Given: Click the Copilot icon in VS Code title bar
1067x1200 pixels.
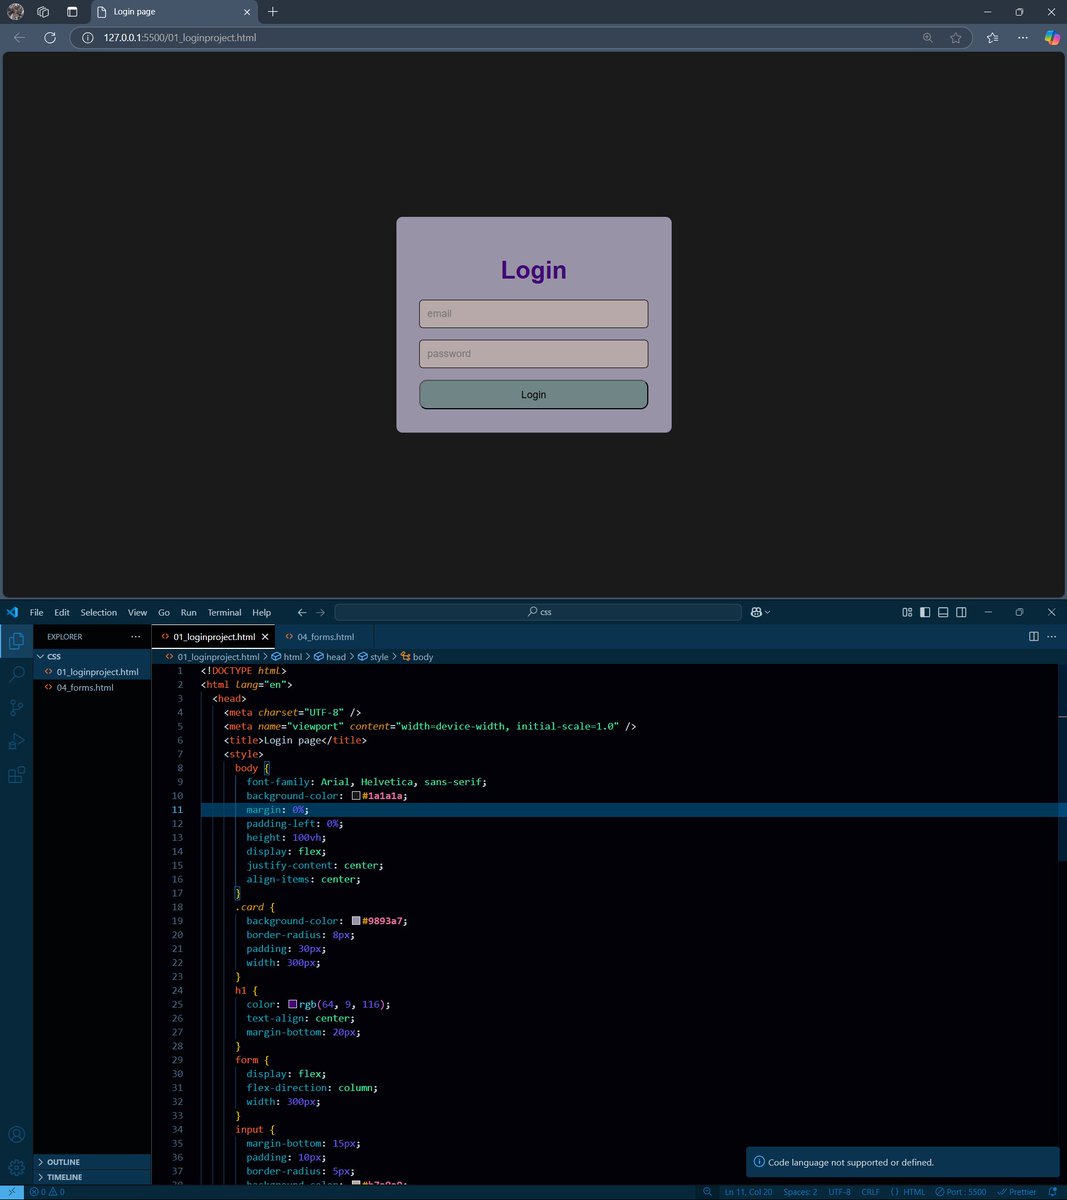Looking at the screenshot, I should (755, 612).
